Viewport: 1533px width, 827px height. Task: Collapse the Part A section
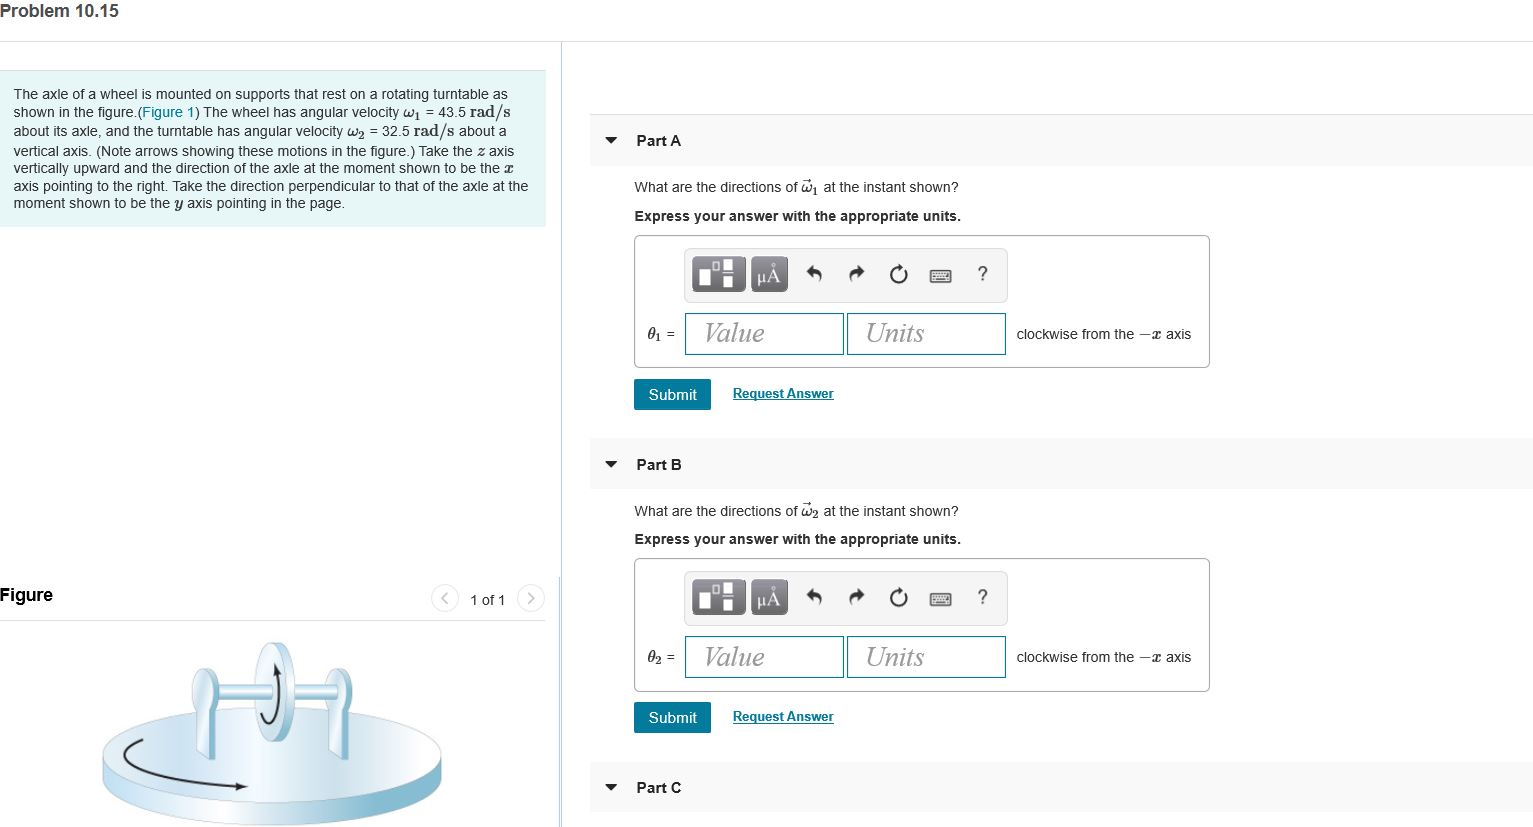pyautogui.click(x=611, y=140)
